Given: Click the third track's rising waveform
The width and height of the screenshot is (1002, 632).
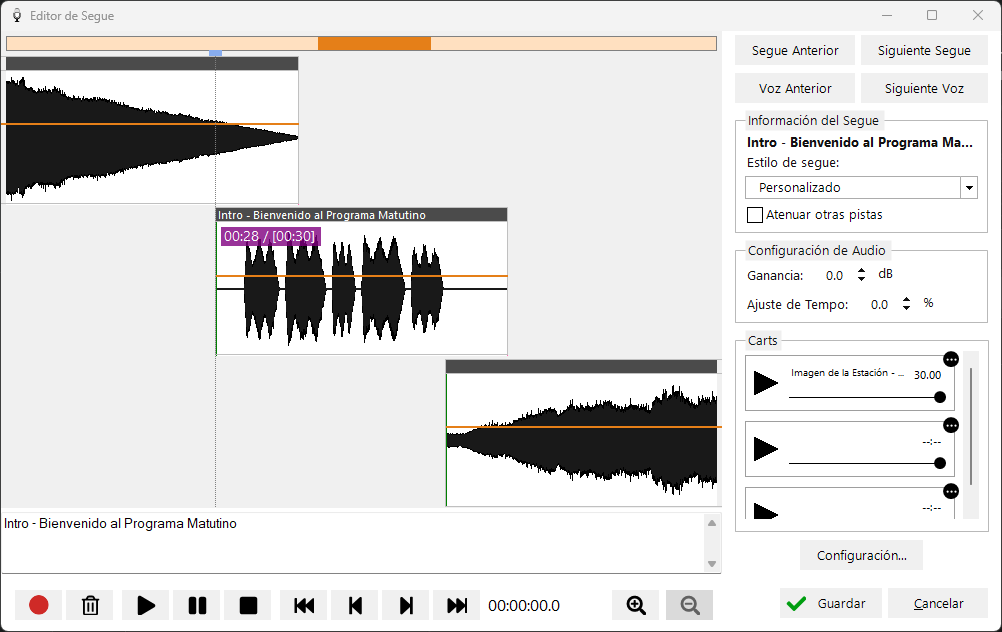Looking at the screenshot, I should (x=582, y=440).
